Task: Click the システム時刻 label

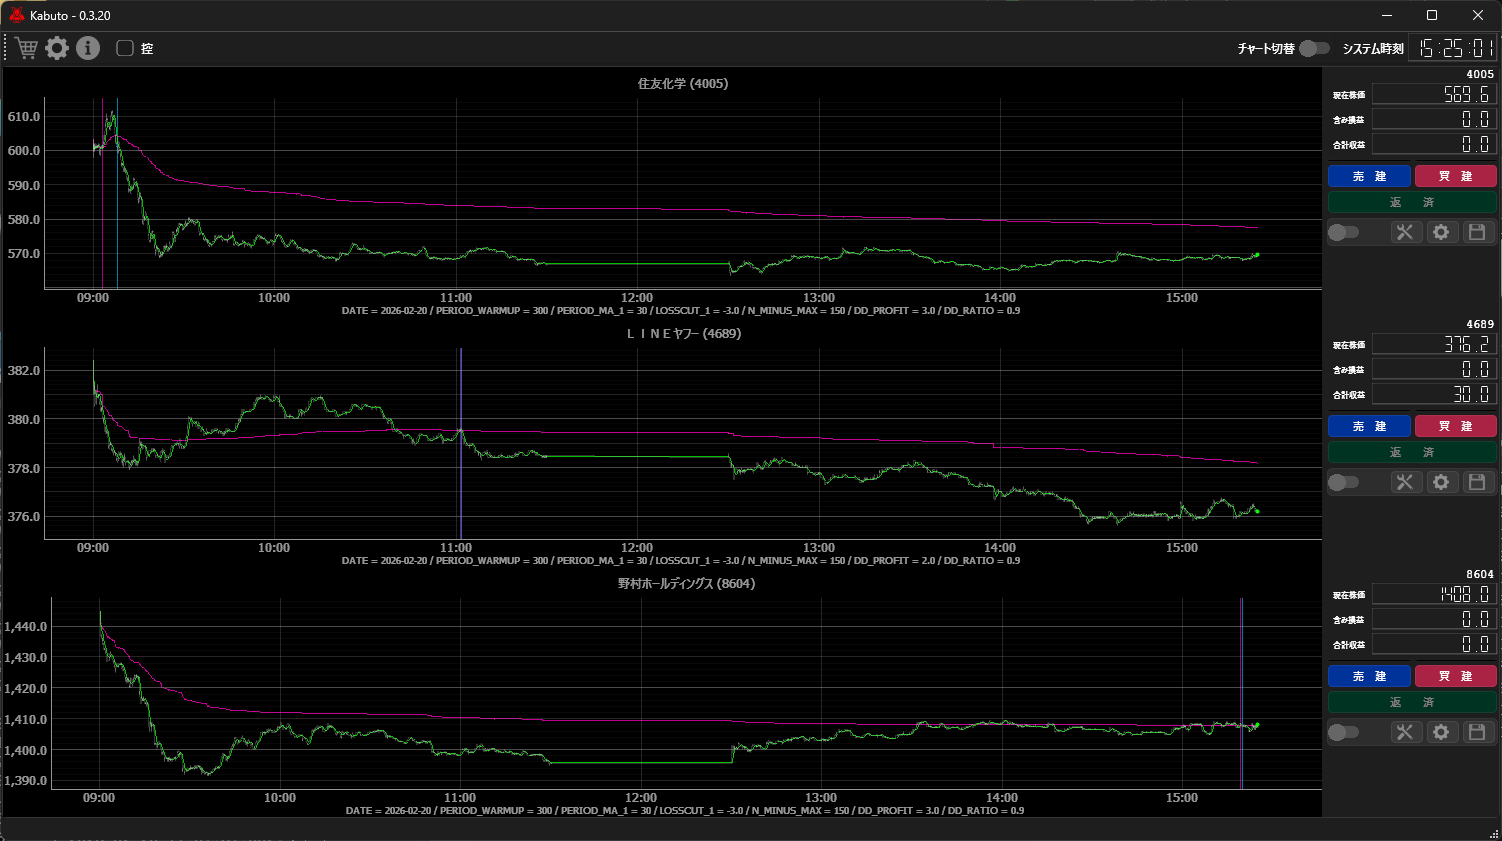Action: [x=1373, y=48]
